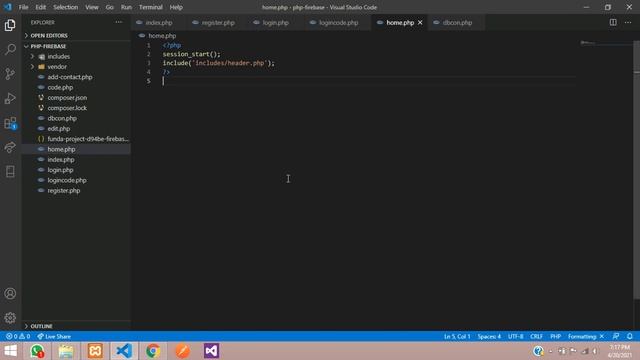
Task: Open the View menu
Action: click(91, 7)
